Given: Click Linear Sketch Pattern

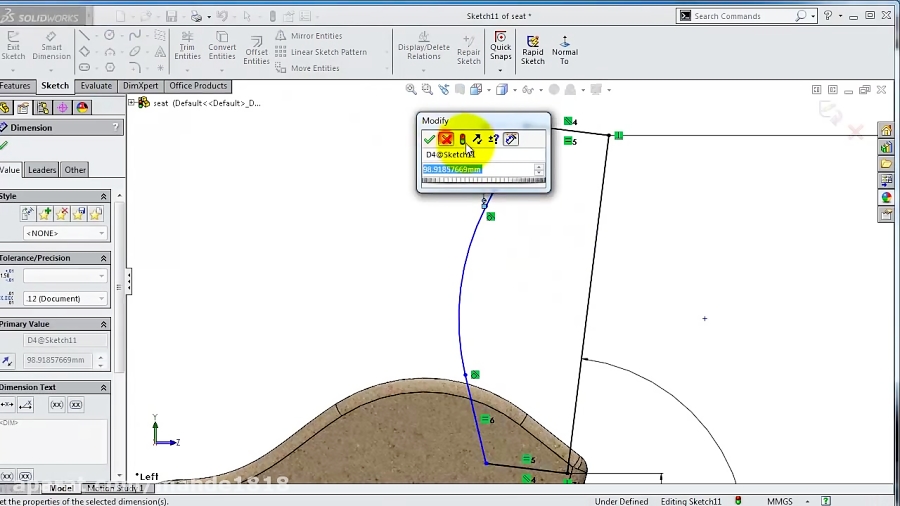Looking at the screenshot, I should point(321,52).
